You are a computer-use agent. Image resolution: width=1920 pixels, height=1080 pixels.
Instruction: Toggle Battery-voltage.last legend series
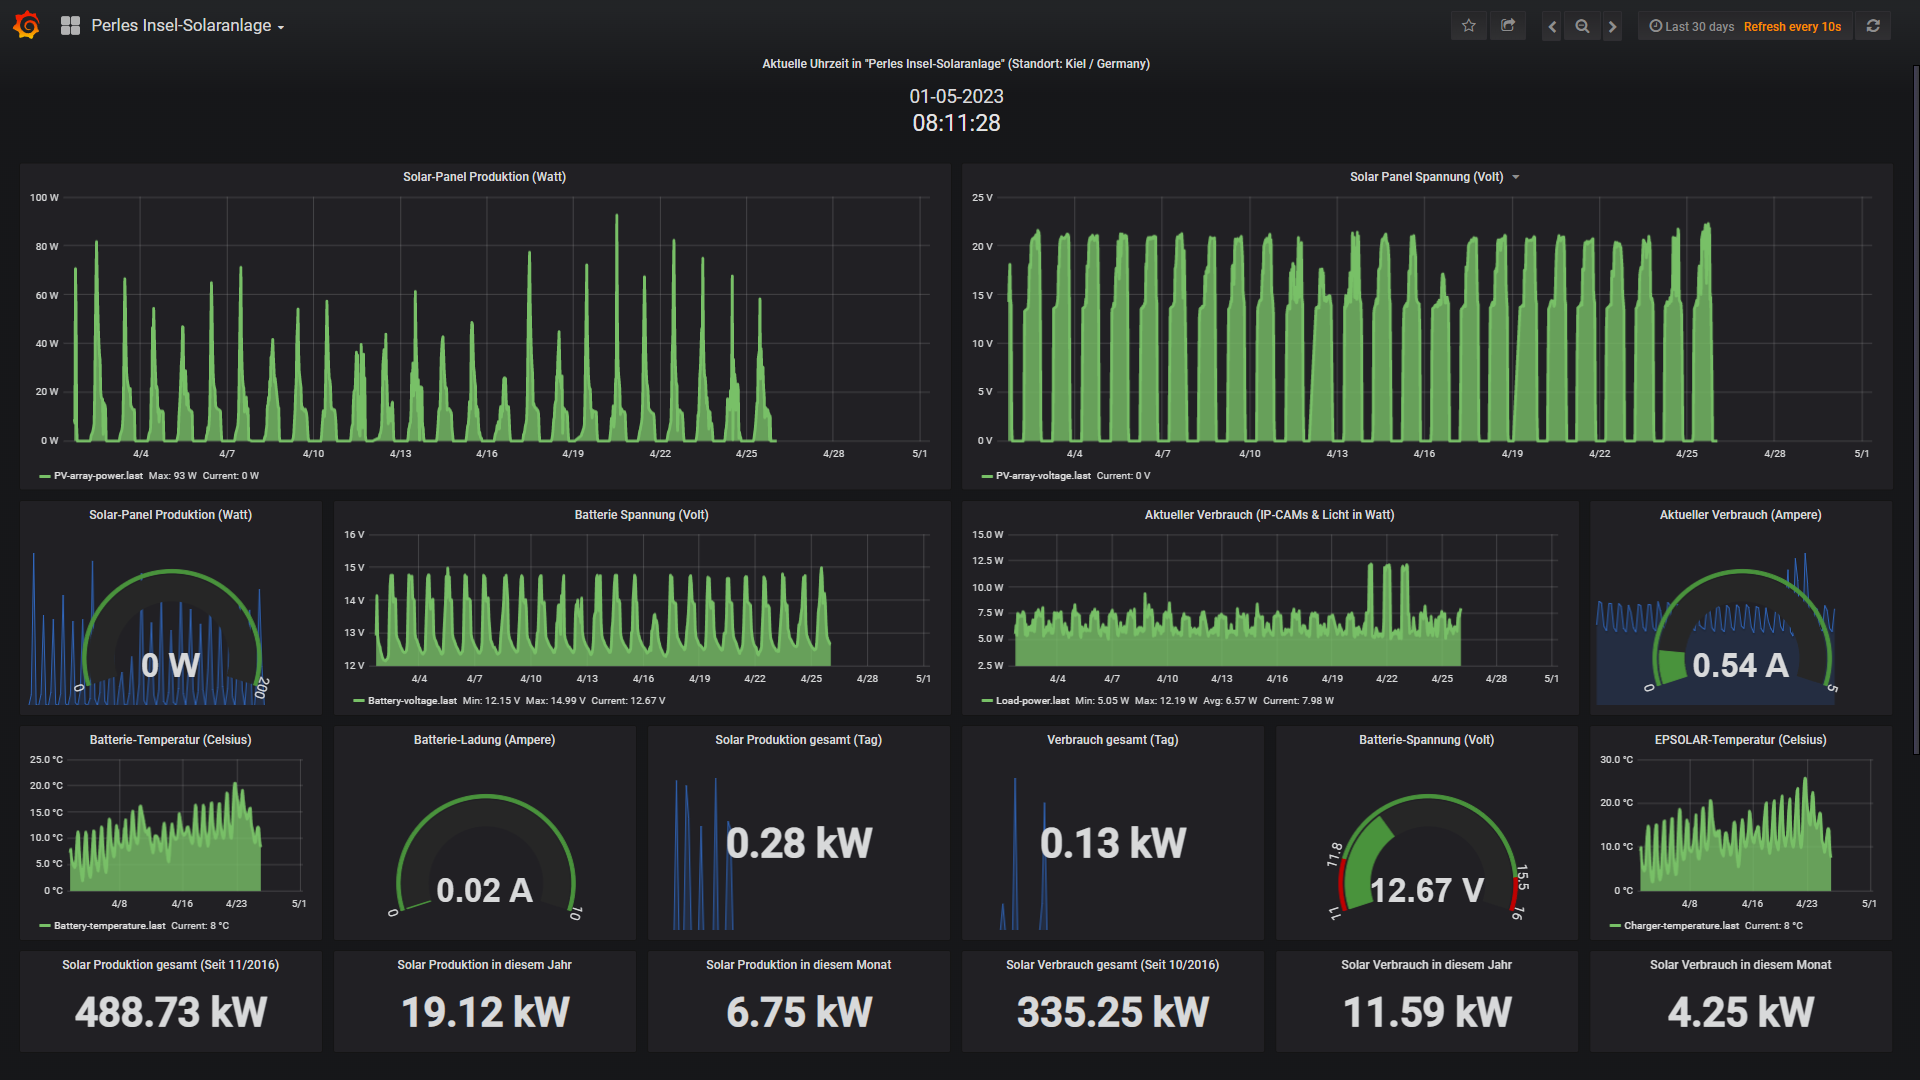tap(411, 701)
